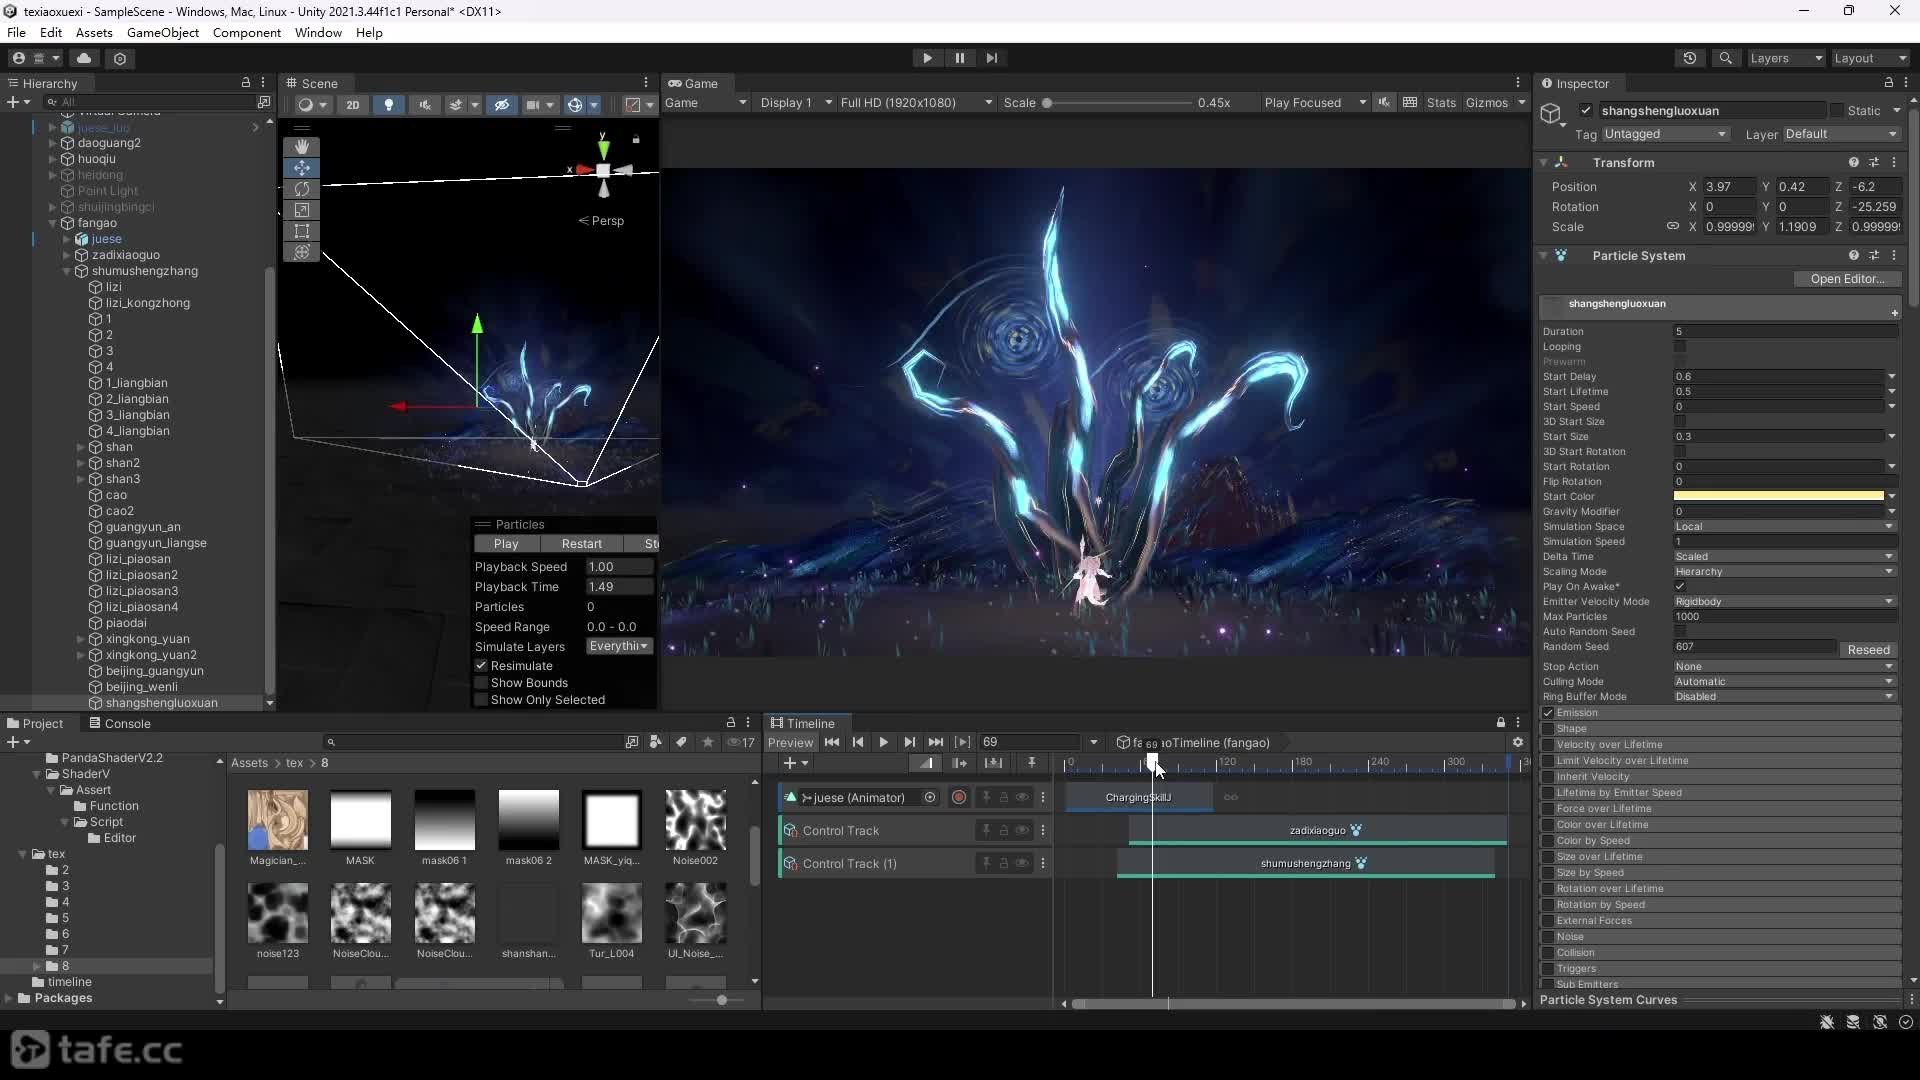Open the GameObject menu
Image resolution: width=1920 pixels, height=1080 pixels.
[163, 33]
